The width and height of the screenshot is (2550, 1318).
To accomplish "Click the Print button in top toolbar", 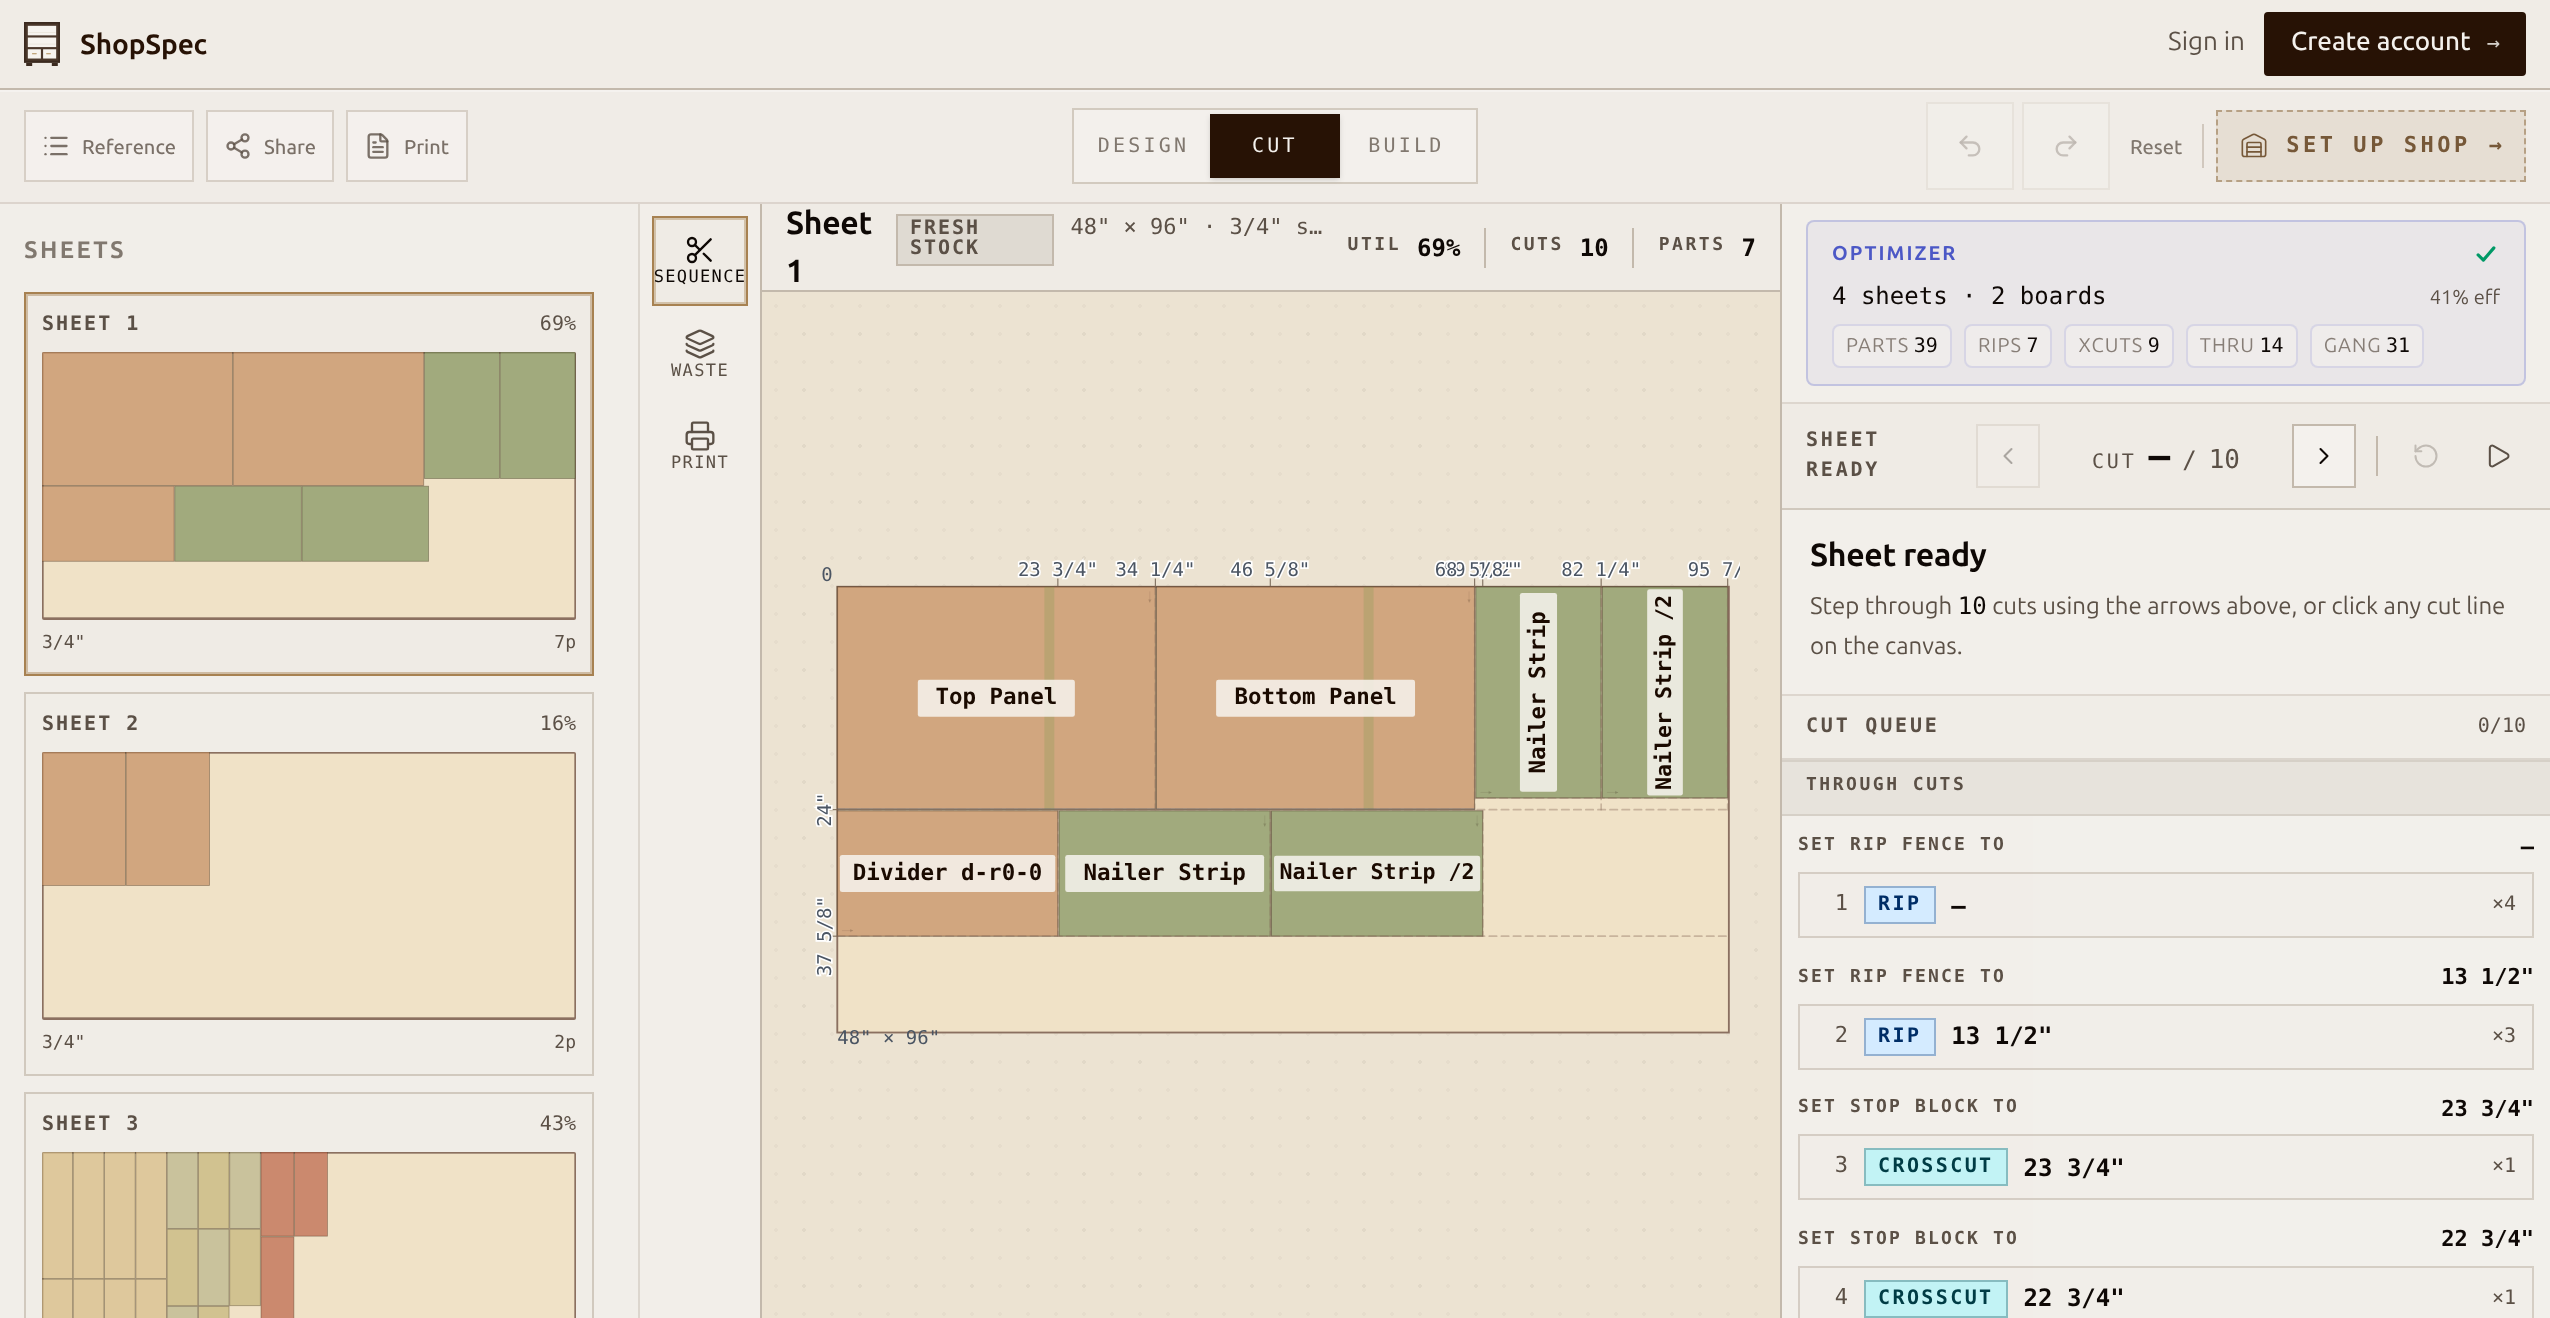I will (407, 146).
